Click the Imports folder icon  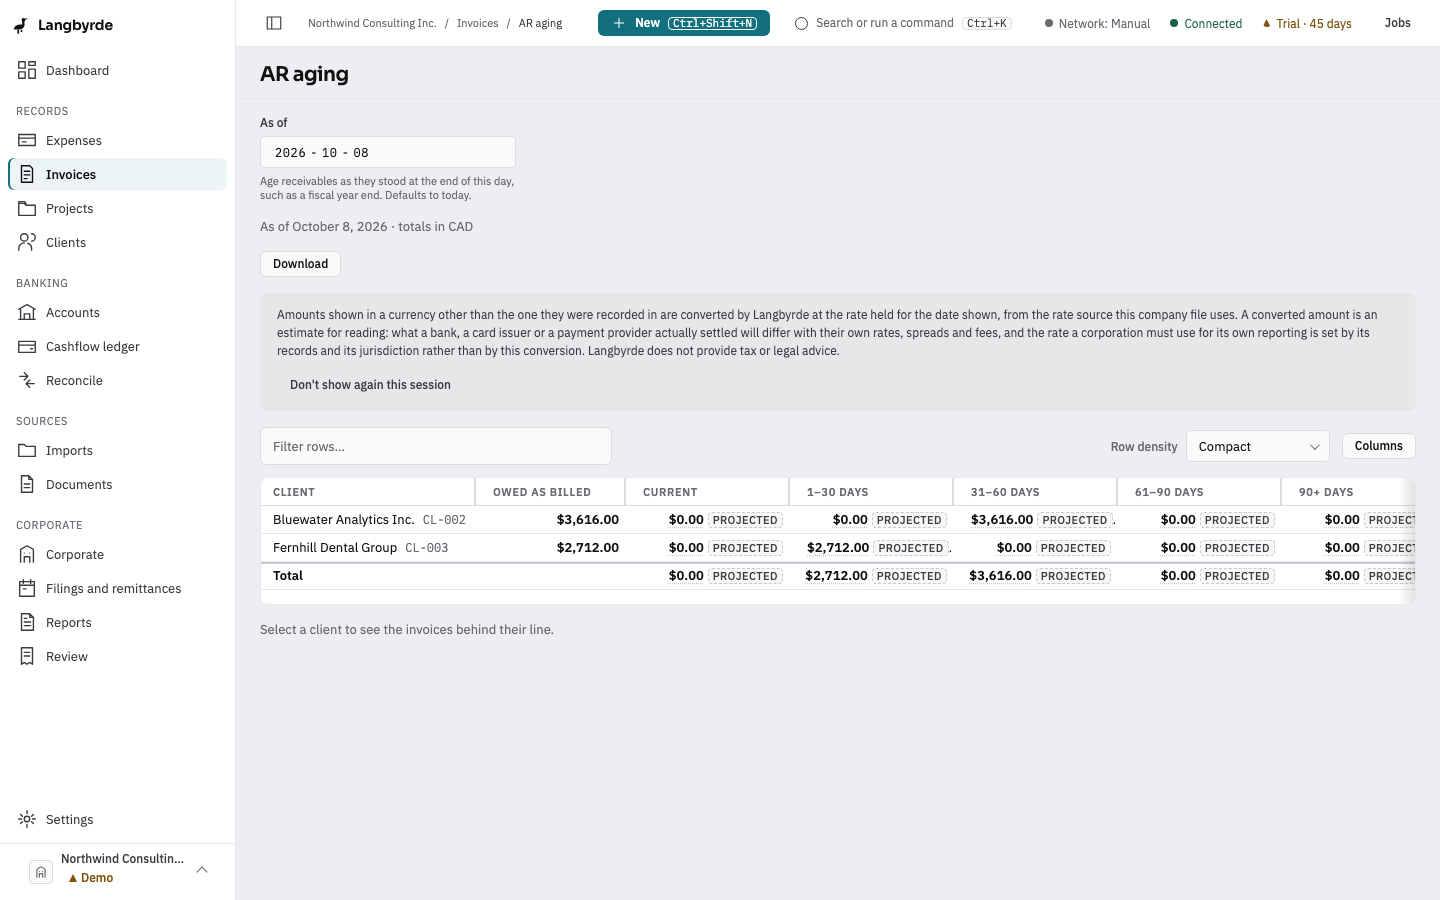tap(27, 450)
